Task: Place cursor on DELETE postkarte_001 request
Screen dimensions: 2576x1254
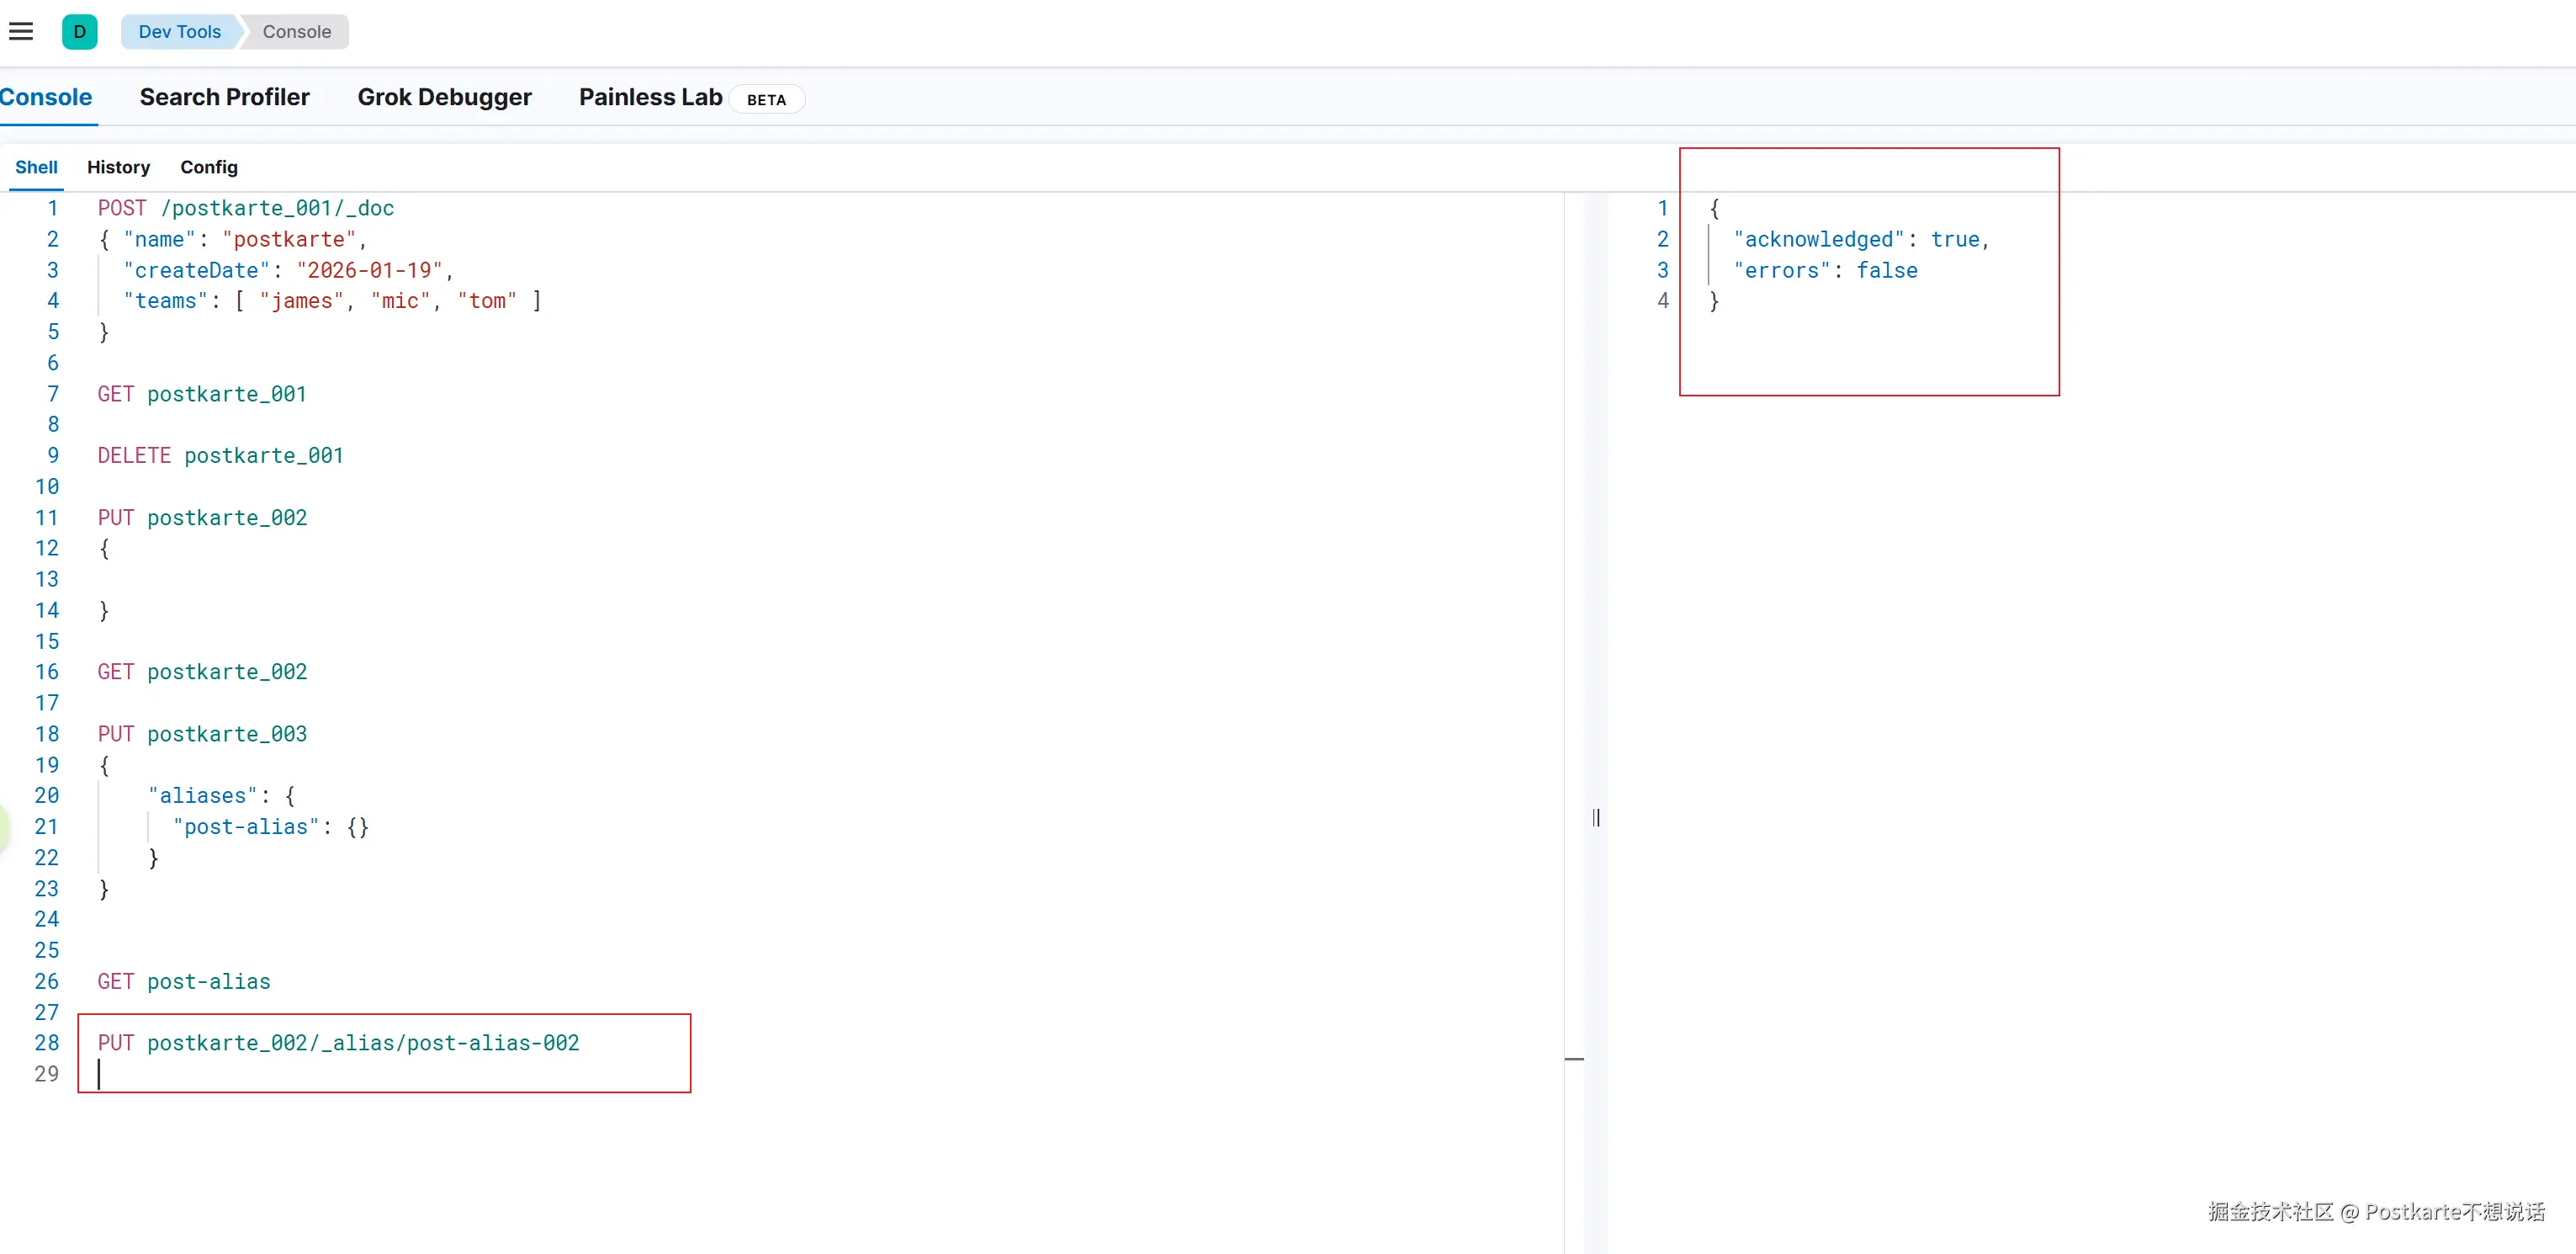Action: (220, 456)
